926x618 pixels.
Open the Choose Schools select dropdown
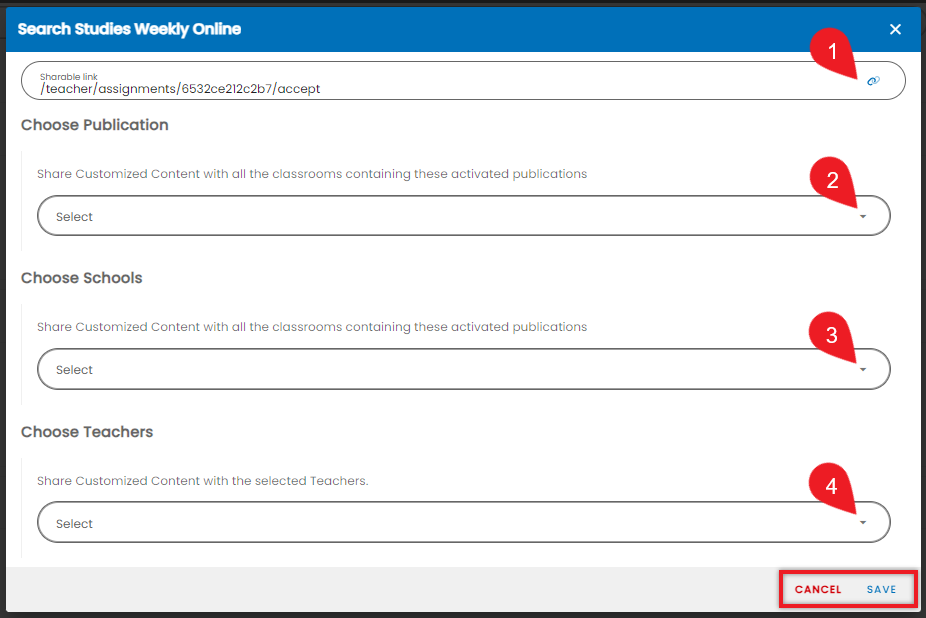(464, 369)
